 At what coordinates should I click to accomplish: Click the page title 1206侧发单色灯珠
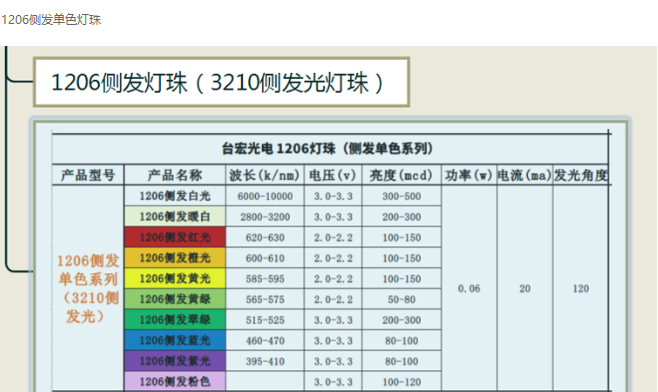[x=51, y=20]
